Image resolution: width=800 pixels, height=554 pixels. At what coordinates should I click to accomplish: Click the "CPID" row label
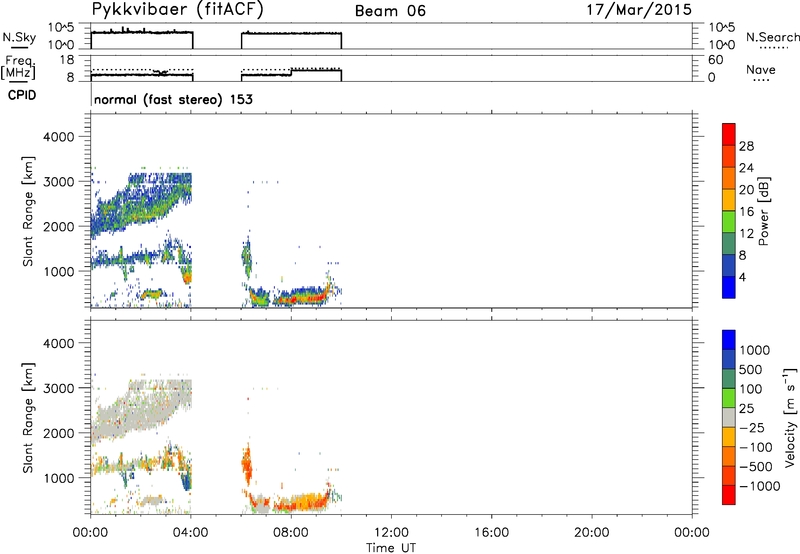[22, 95]
